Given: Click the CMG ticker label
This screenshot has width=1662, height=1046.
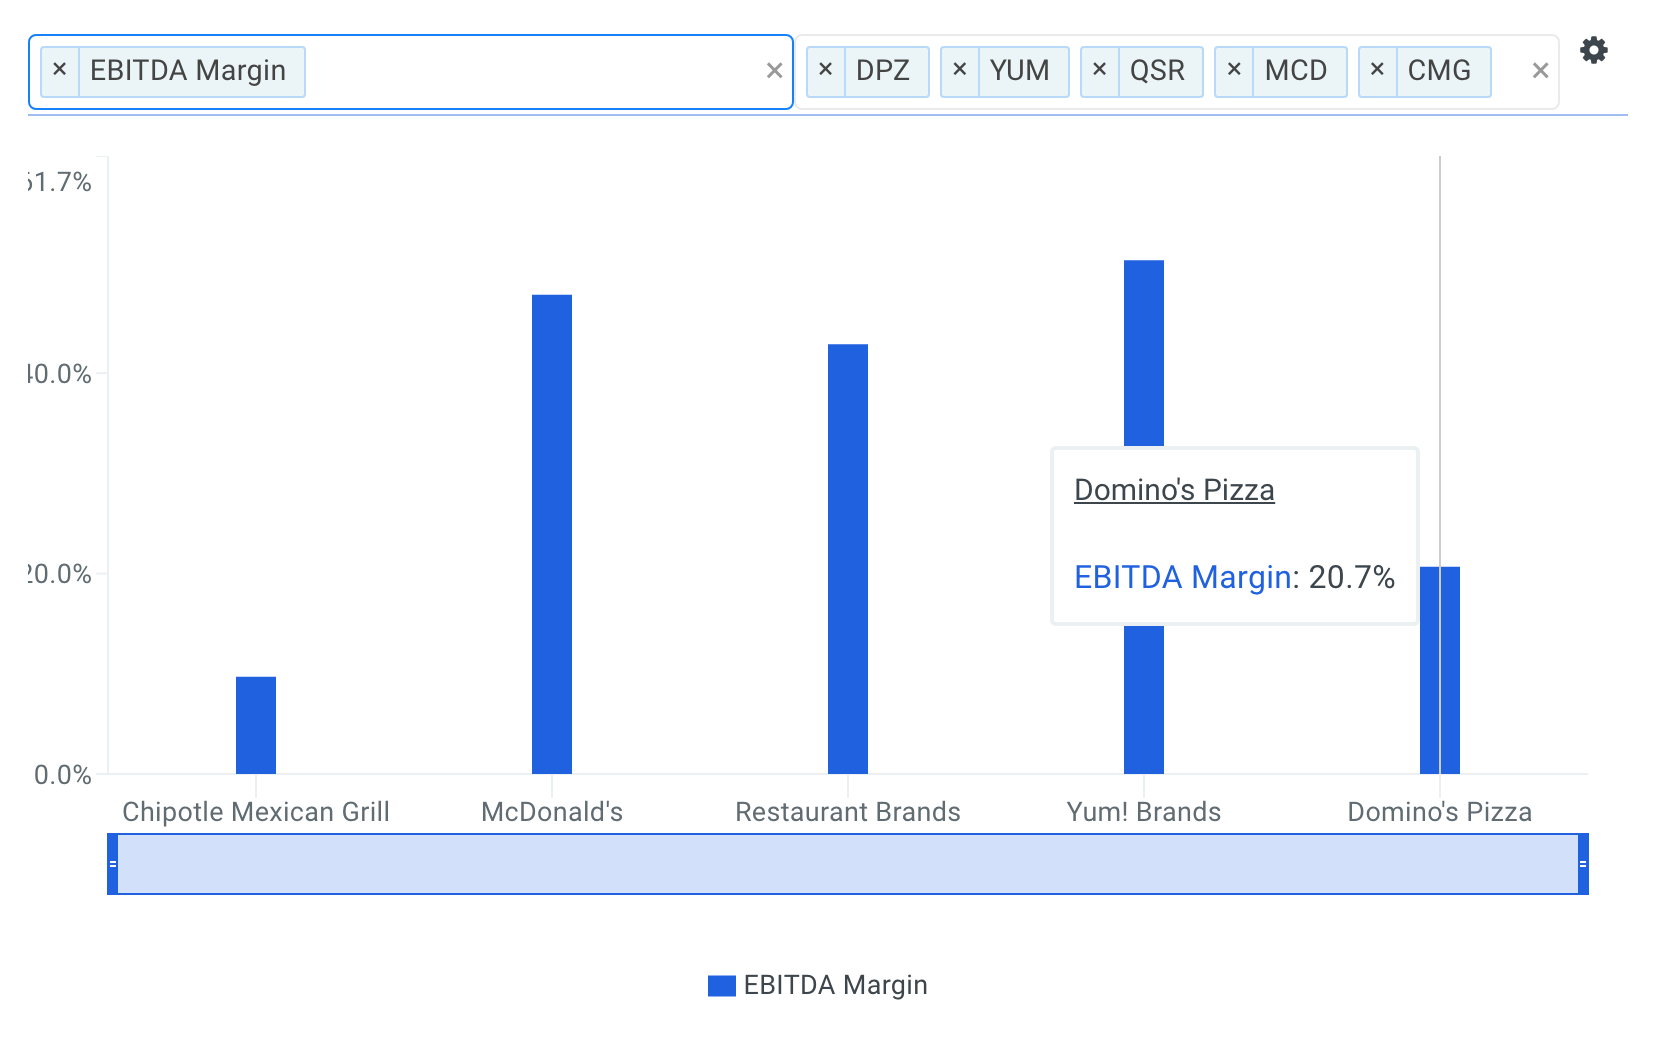Looking at the screenshot, I should pos(1439,71).
